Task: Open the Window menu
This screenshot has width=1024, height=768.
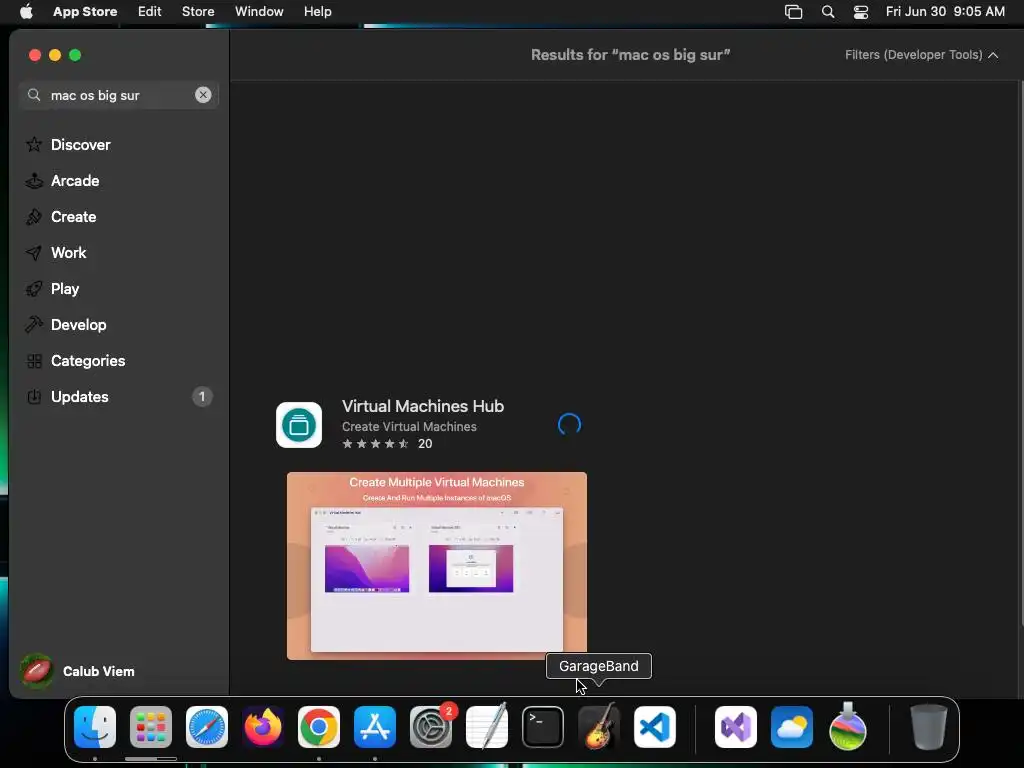Action: tap(259, 12)
